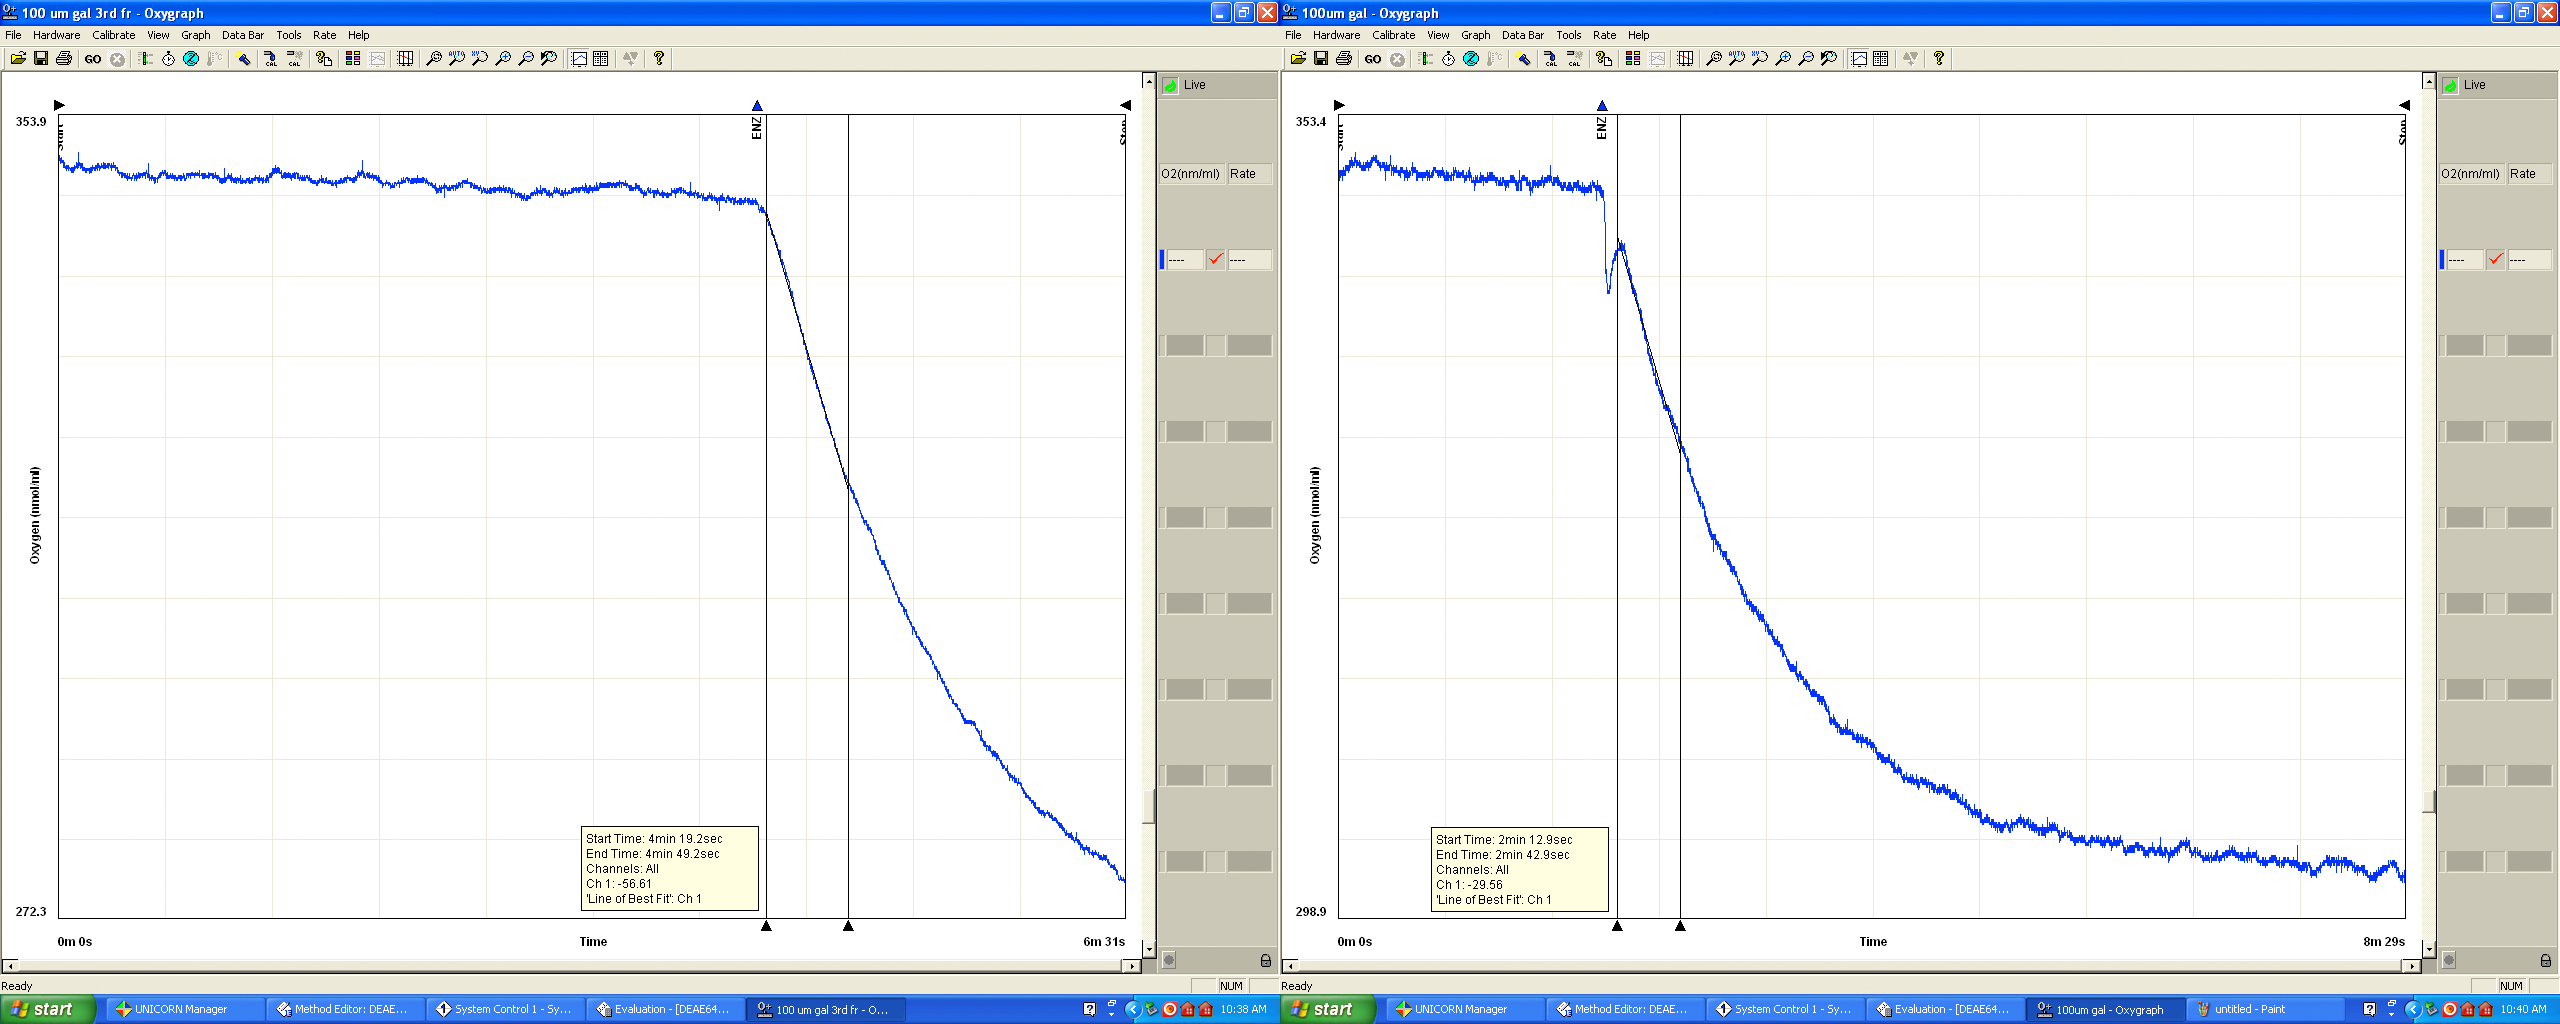The width and height of the screenshot is (2560, 1024).
Task: Open the Data Bar menu in '100um gal' window
Action: point(1522,35)
